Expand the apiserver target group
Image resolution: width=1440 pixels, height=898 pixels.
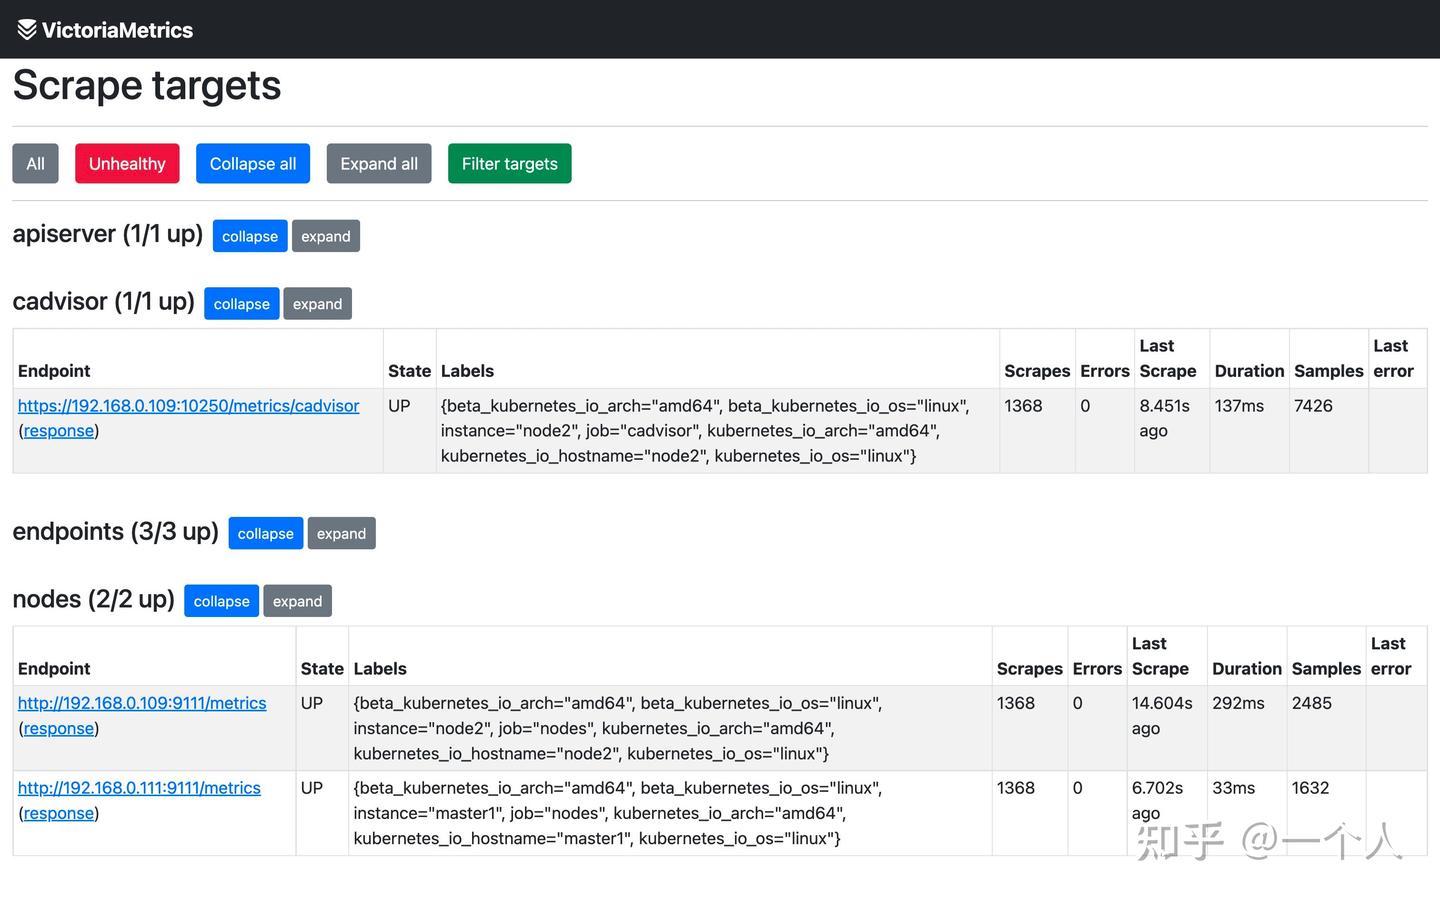[326, 236]
